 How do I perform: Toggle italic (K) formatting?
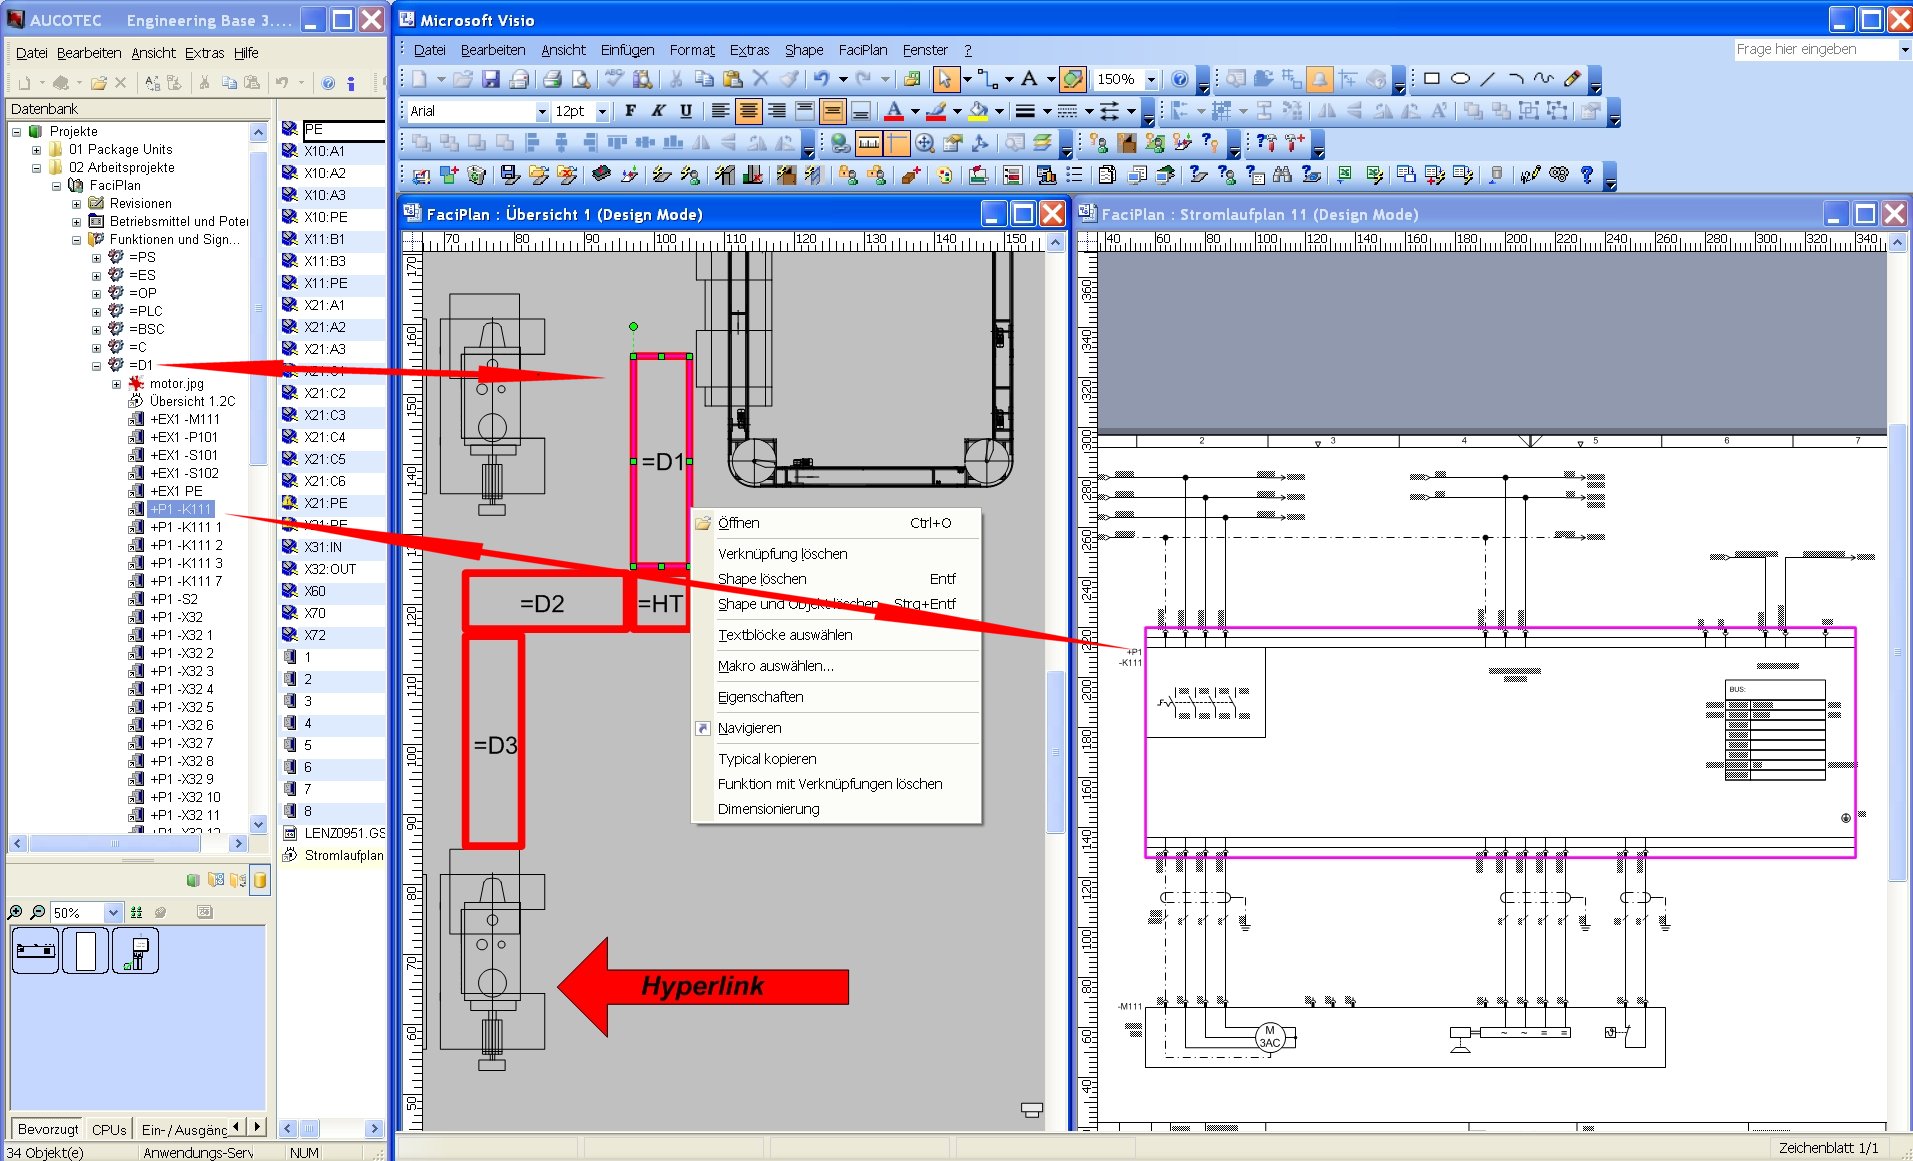coord(658,111)
